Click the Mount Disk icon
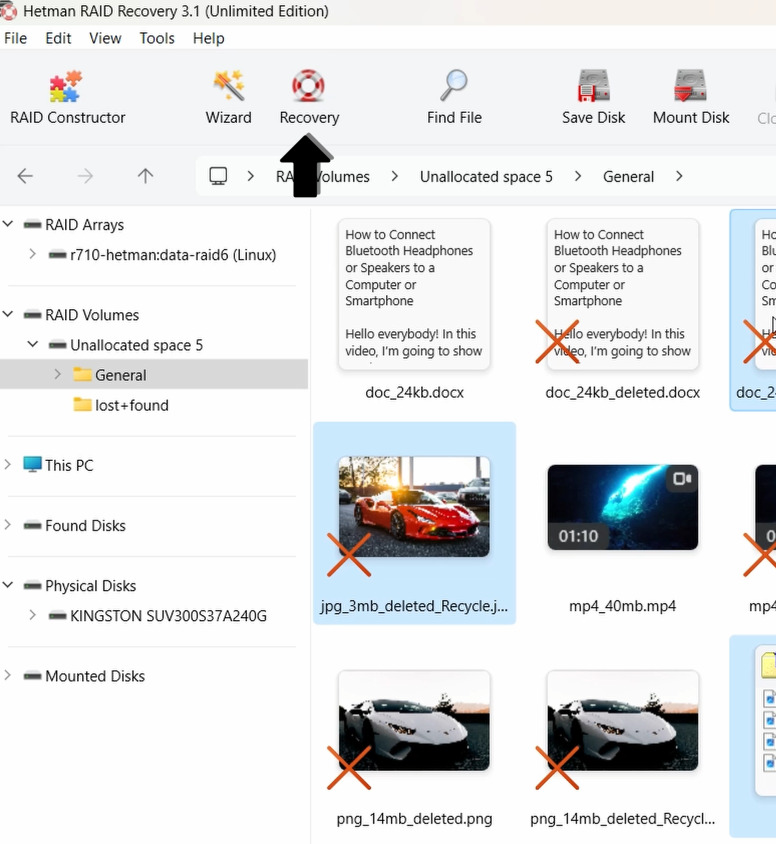Image resolution: width=776 pixels, height=844 pixels. tap(690, 85)
